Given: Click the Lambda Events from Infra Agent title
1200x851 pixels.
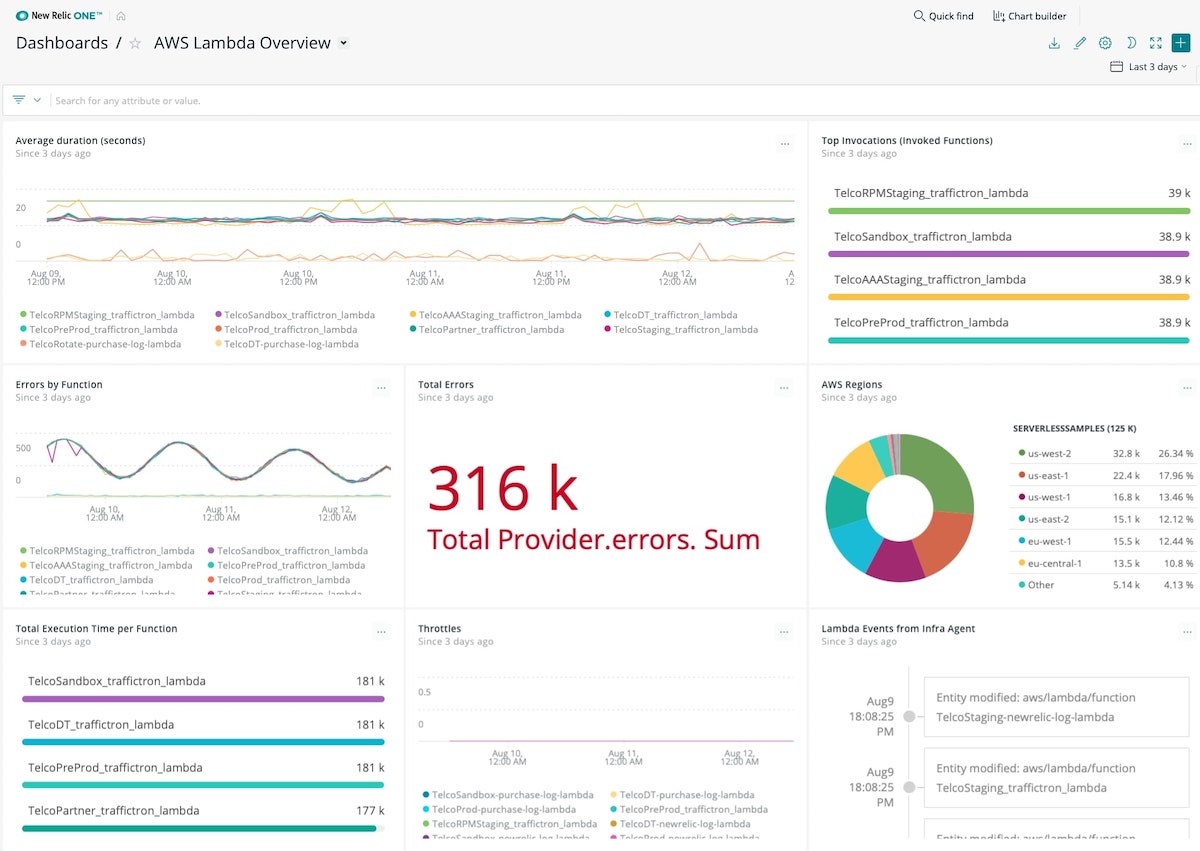Looking at the screenshot, I should (x=898, y=629).
